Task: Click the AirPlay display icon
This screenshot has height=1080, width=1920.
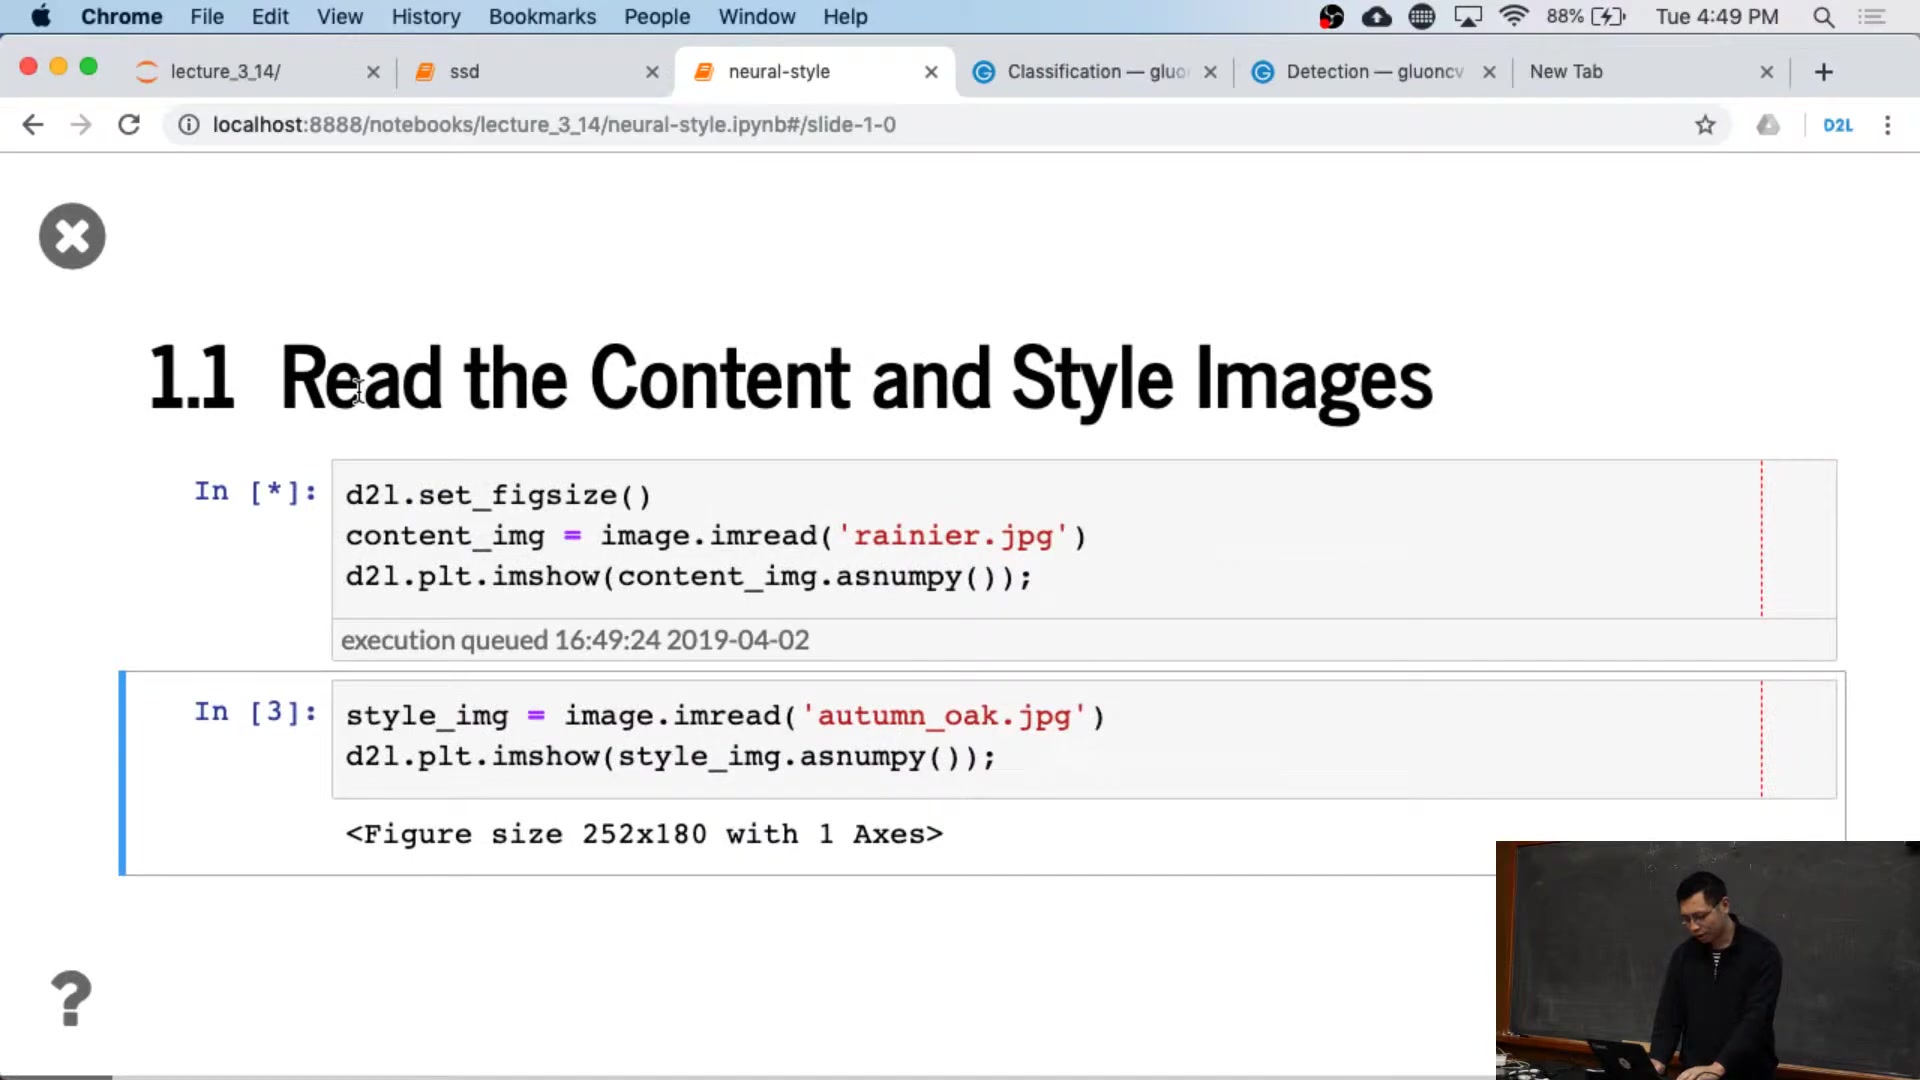Action: click(x=1468, y=17)
